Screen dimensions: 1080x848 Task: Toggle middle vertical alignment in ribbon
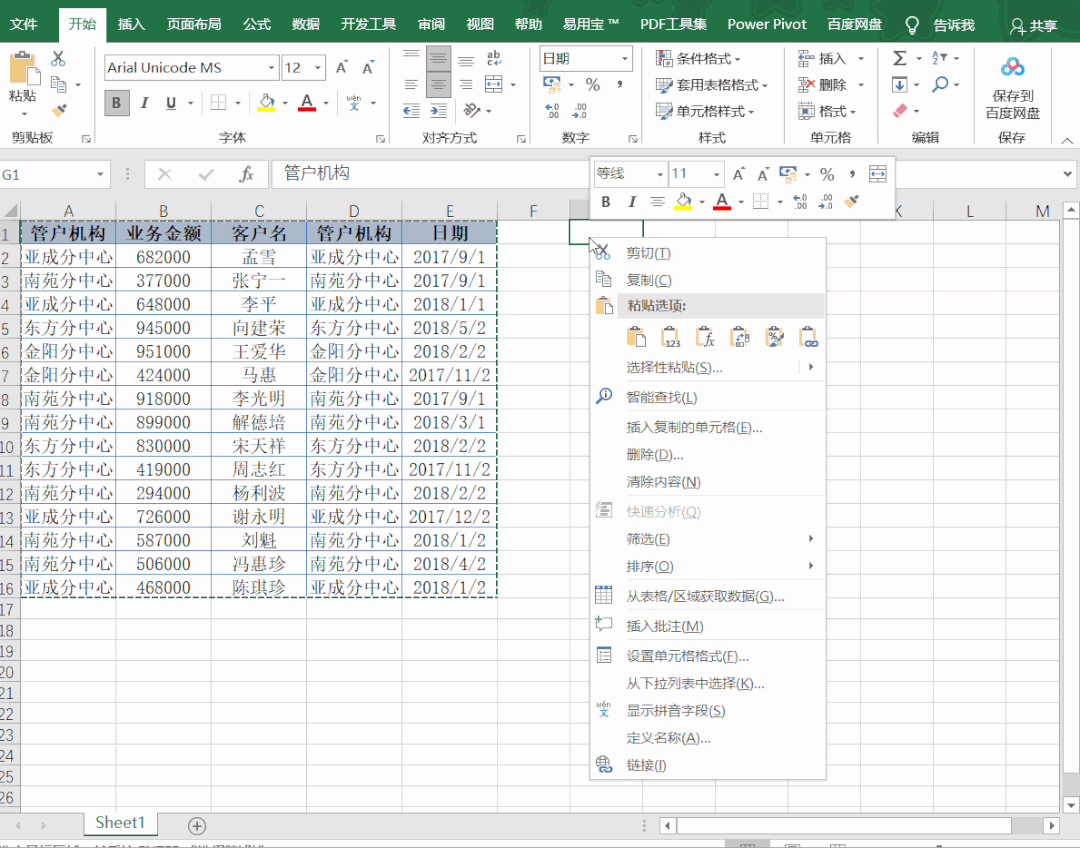click(438, 59)
